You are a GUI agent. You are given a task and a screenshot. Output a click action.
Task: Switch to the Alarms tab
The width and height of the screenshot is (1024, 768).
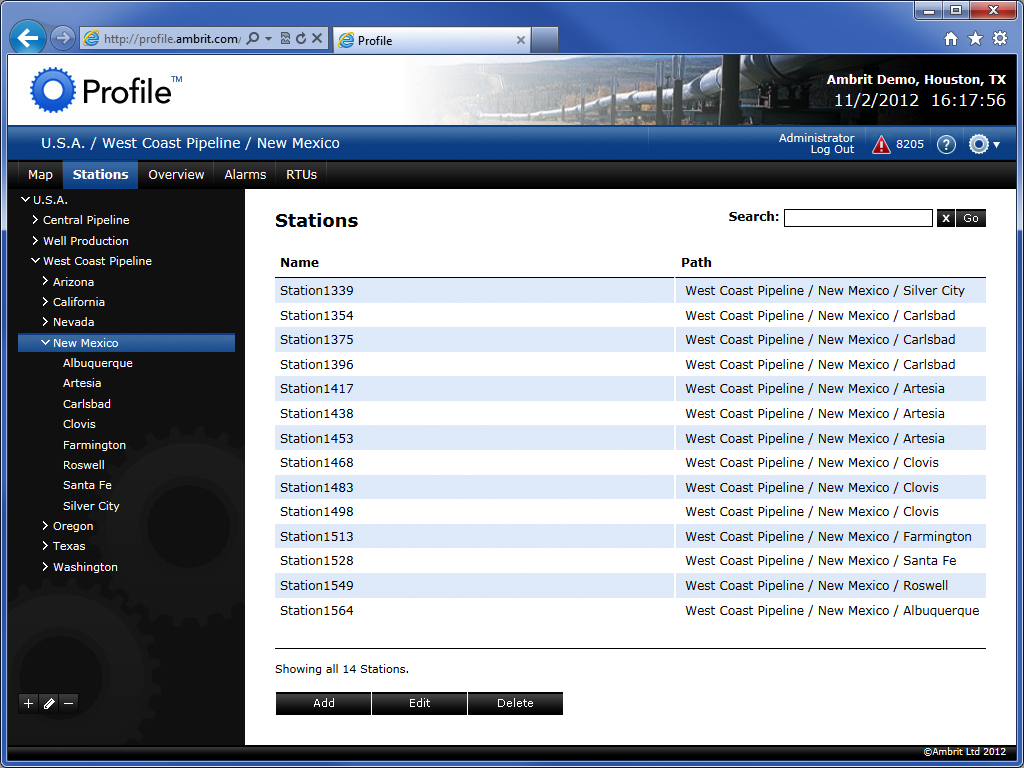pyautogui.click(x=245, y=174)
